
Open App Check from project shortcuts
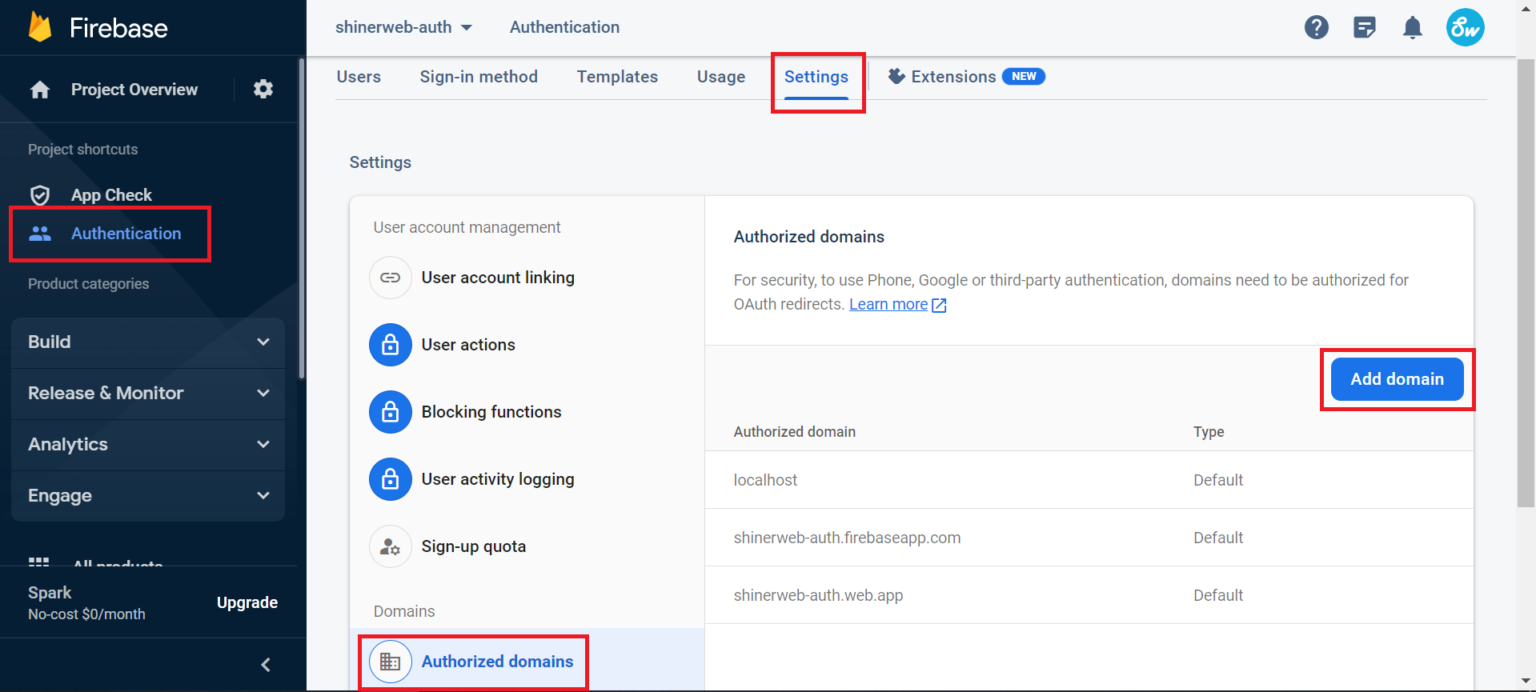click(111, 195)
